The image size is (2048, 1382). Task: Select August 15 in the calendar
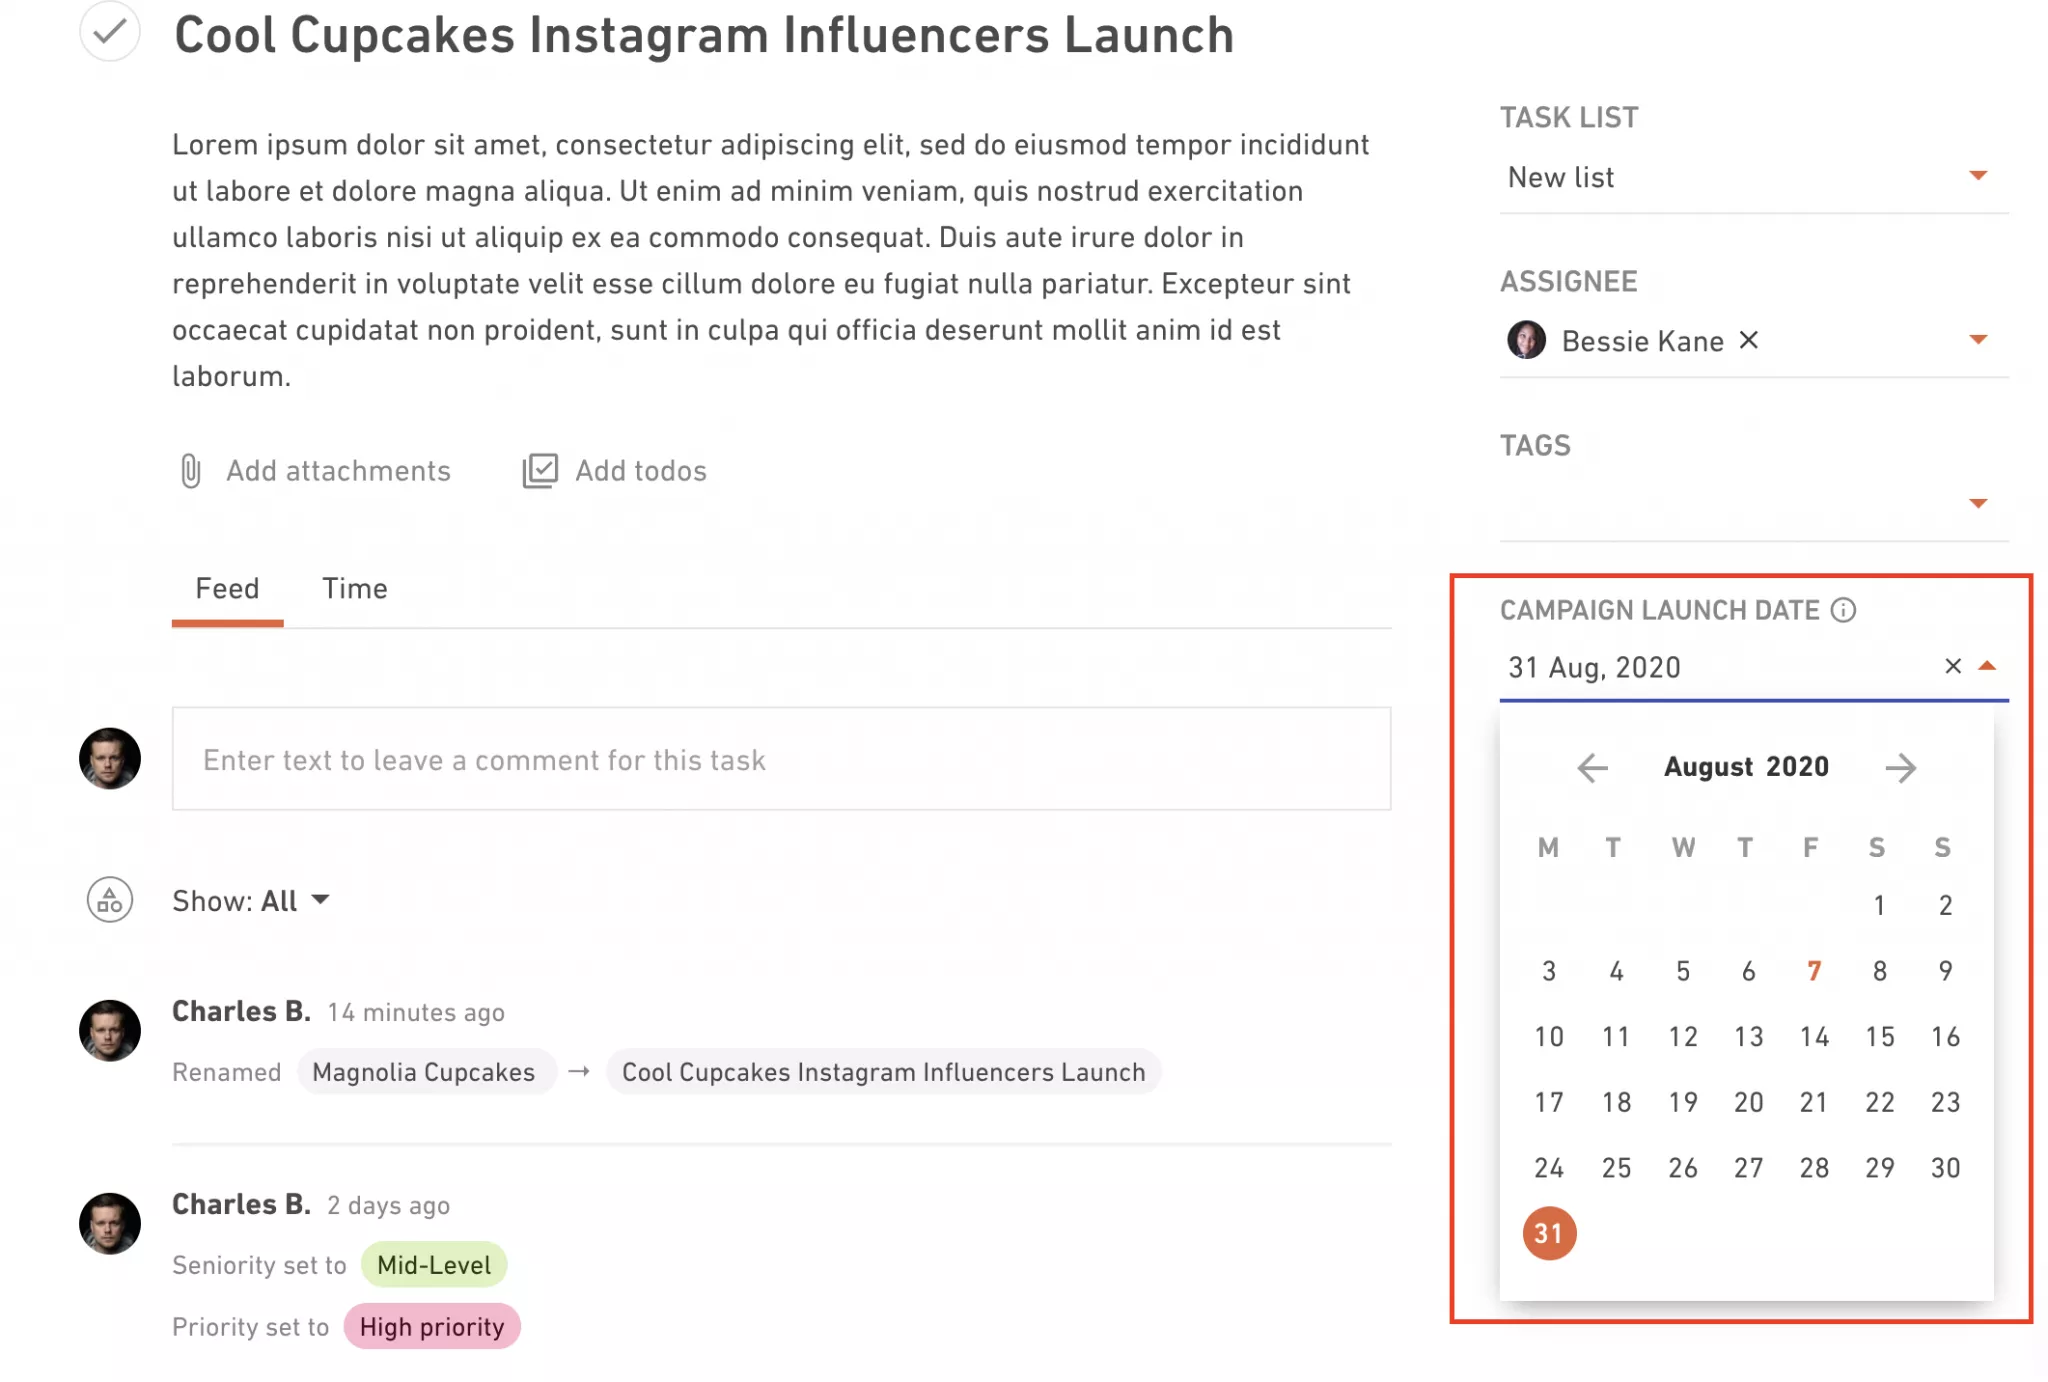(x=1879, y=1036)
